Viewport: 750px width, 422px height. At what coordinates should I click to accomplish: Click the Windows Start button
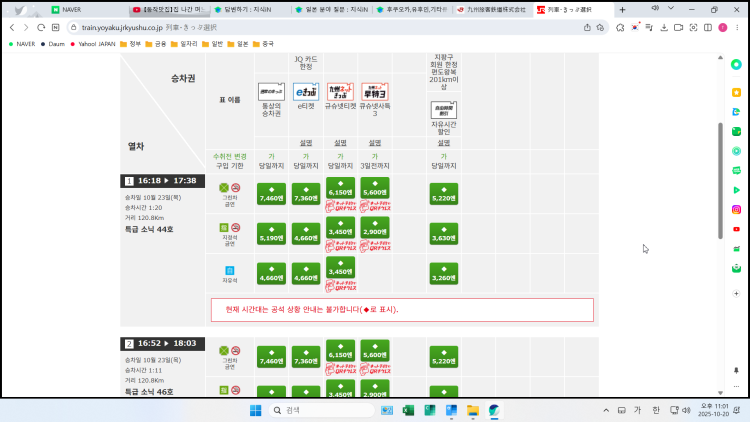click(254, 410)
